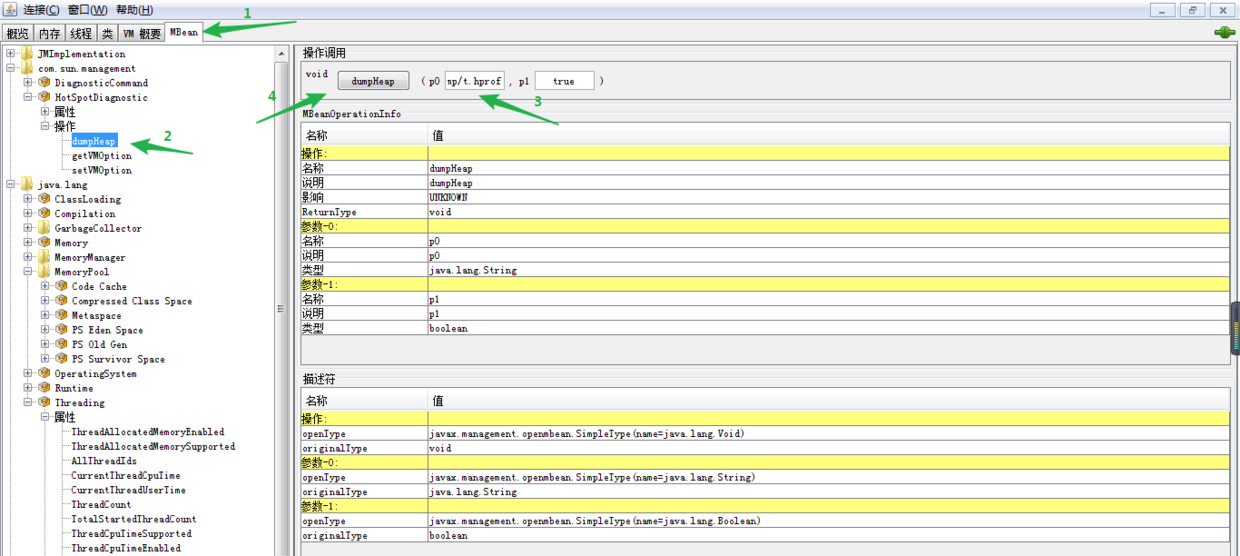
Task: Click the Threading MBean icon
Action: 44,402
